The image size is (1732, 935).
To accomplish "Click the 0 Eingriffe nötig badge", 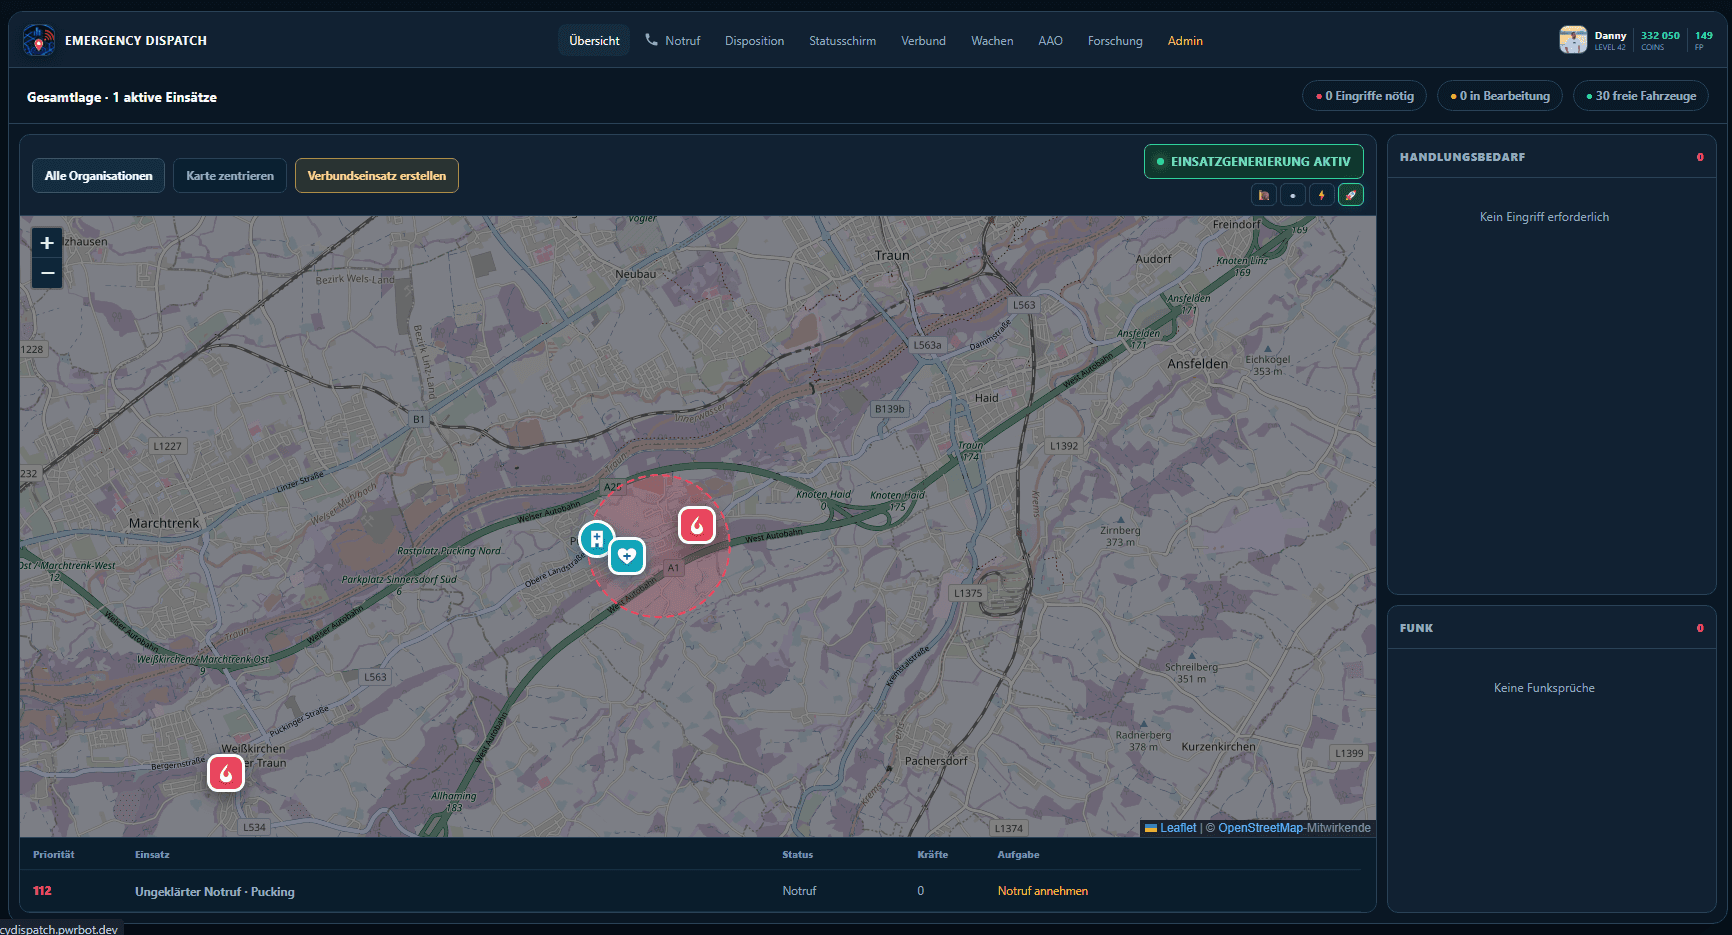I will point(1364,96).
